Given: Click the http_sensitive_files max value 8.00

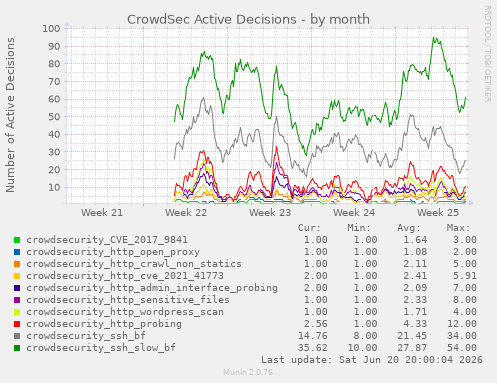Looking at the screenshot, I should [x=465, y=300].
